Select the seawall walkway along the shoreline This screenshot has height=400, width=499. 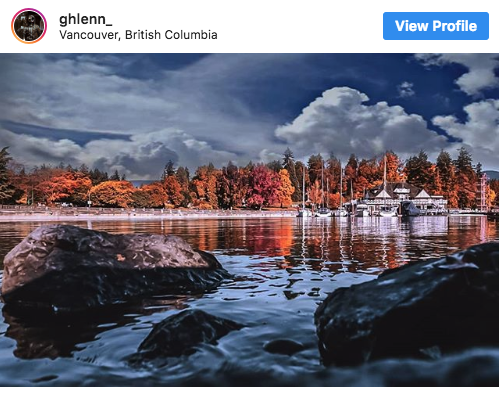coord(148,213)
